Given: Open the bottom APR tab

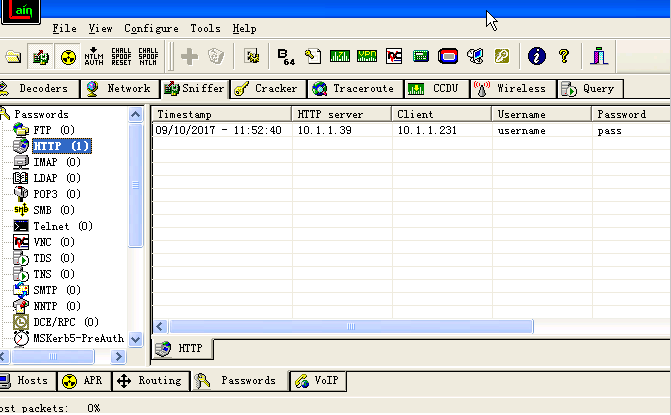Looking at the screenshot, I should point(84,380).
